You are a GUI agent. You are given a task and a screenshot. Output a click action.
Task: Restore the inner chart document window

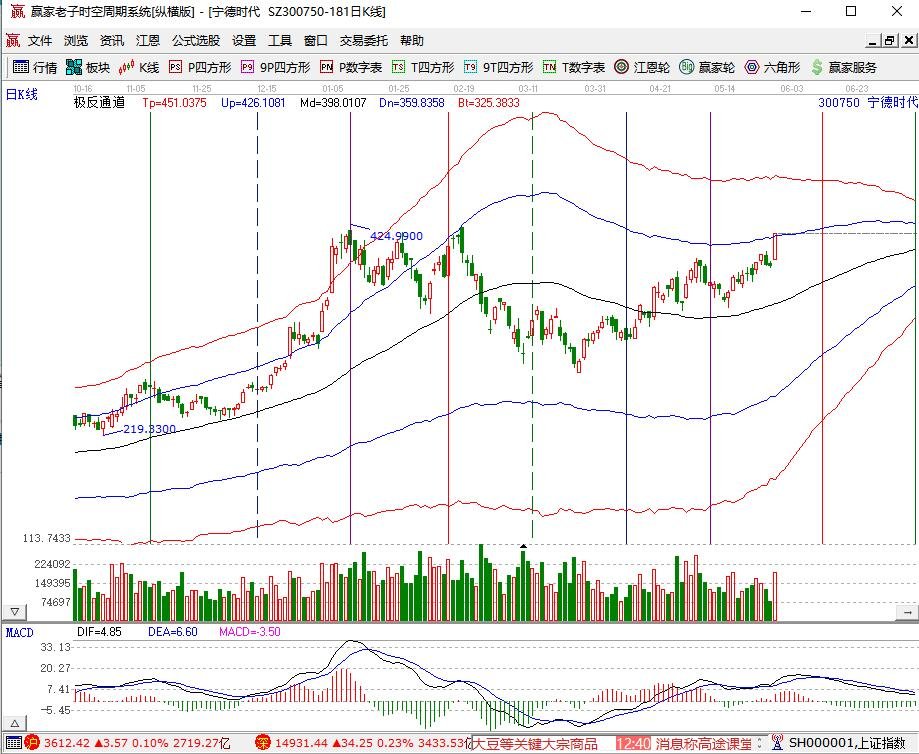pos(891,40)
